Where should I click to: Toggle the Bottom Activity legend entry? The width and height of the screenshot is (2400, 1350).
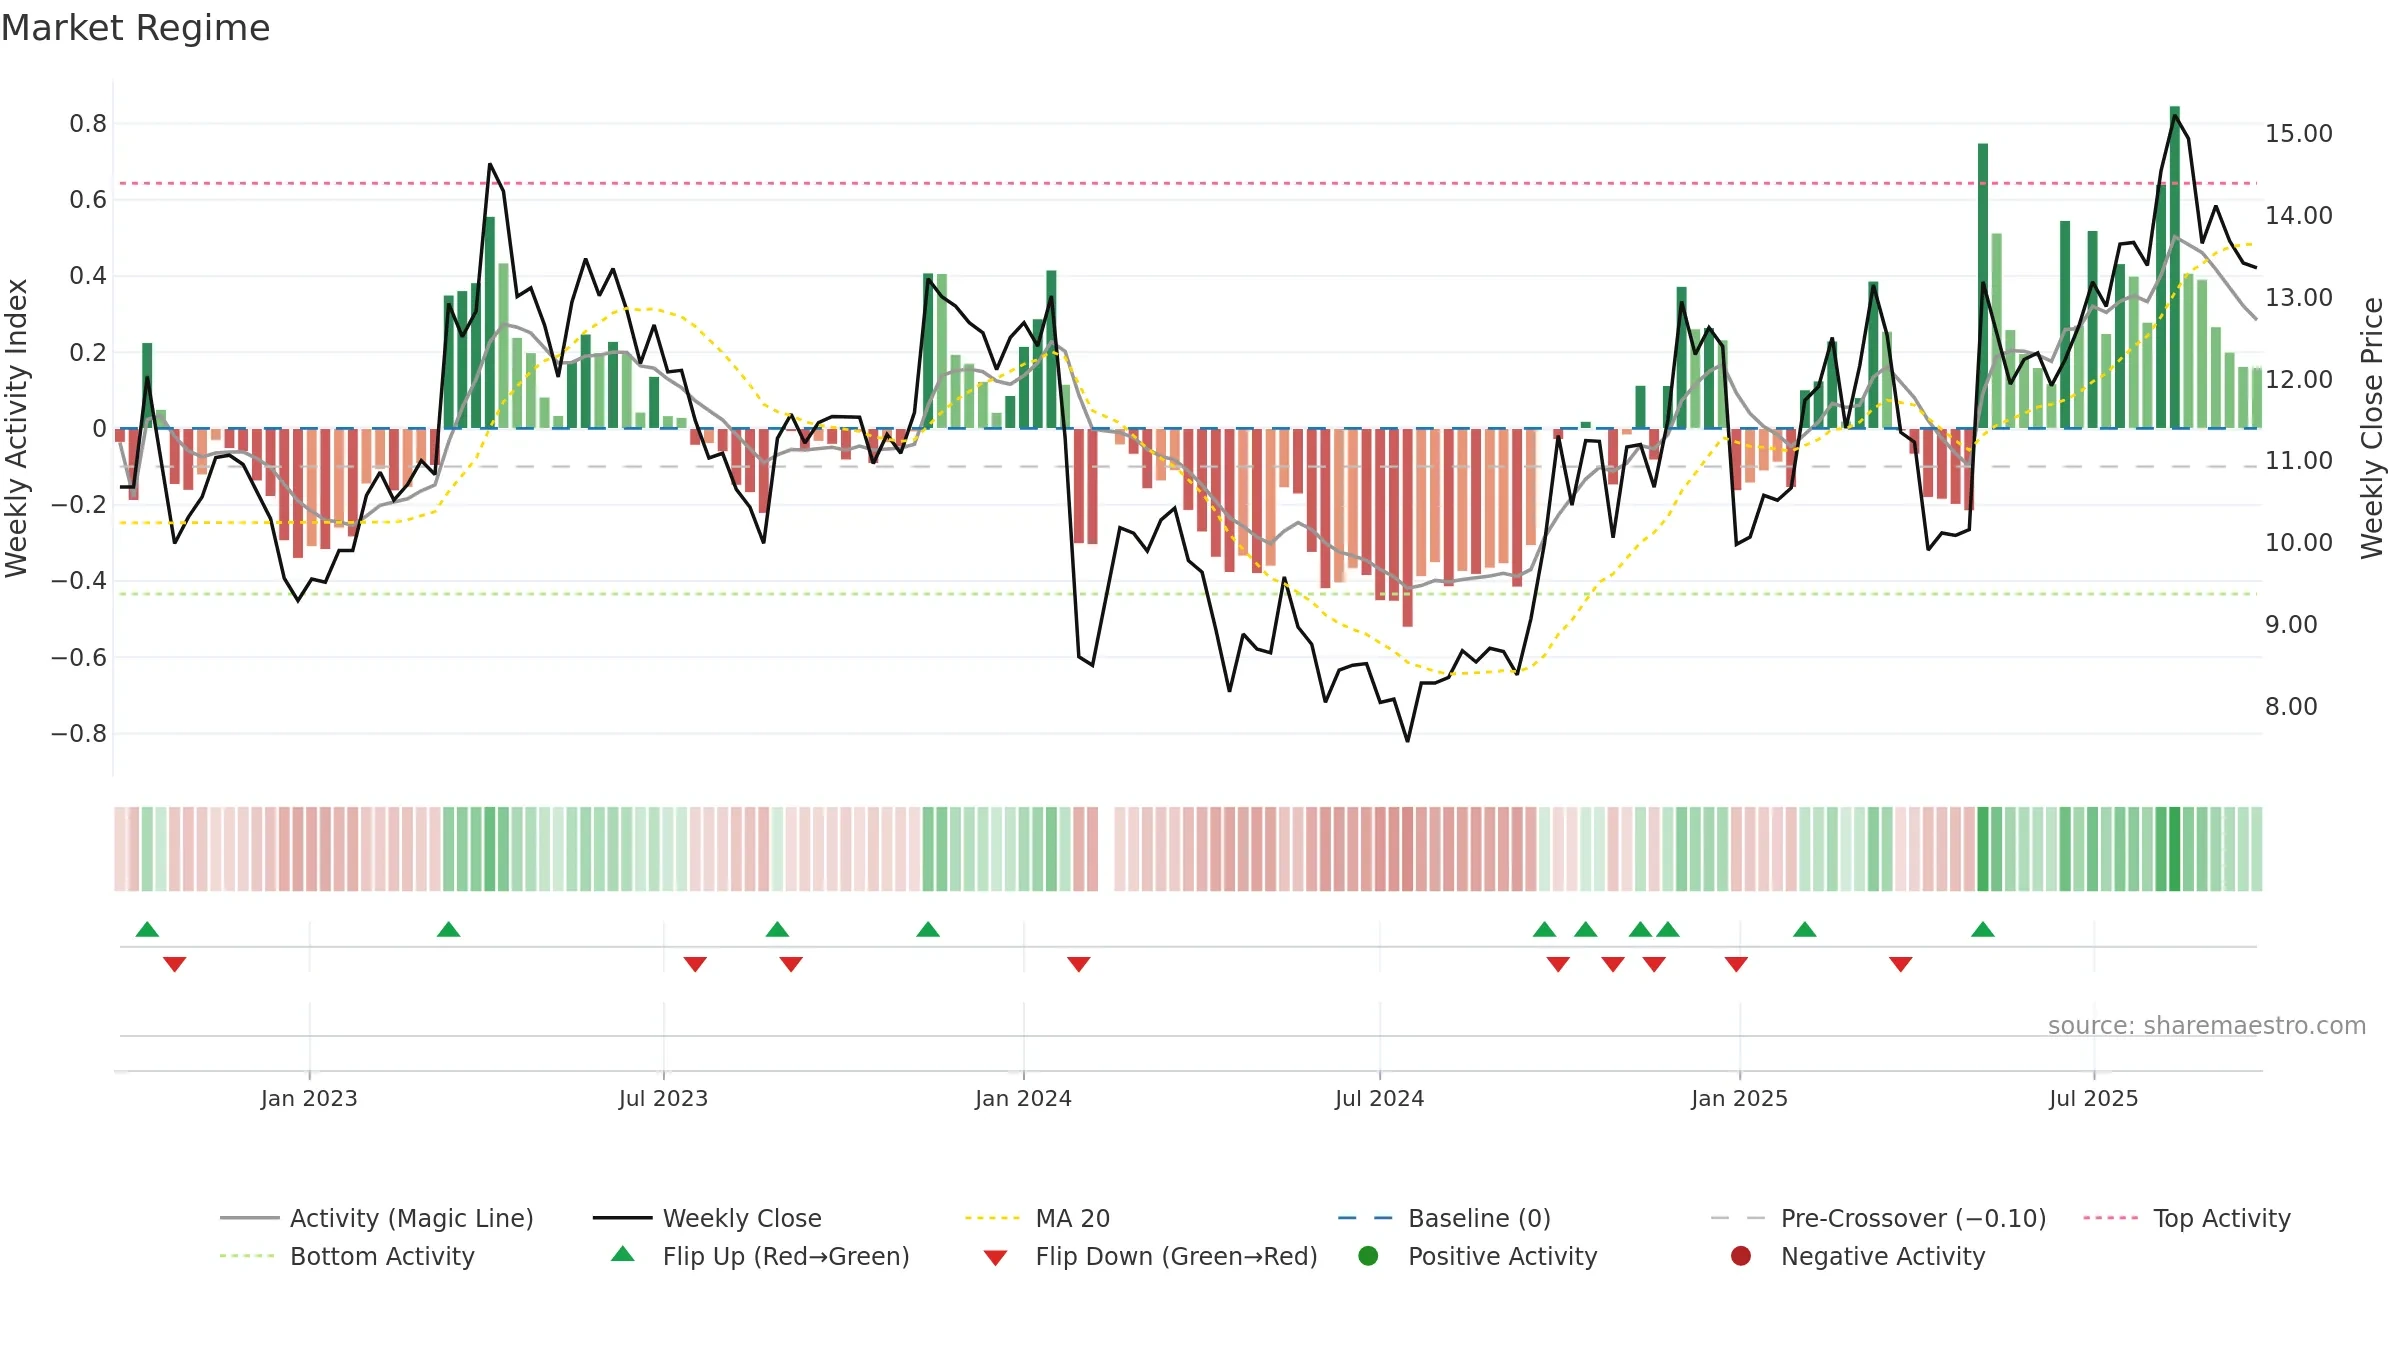[x=347, y=1256]
